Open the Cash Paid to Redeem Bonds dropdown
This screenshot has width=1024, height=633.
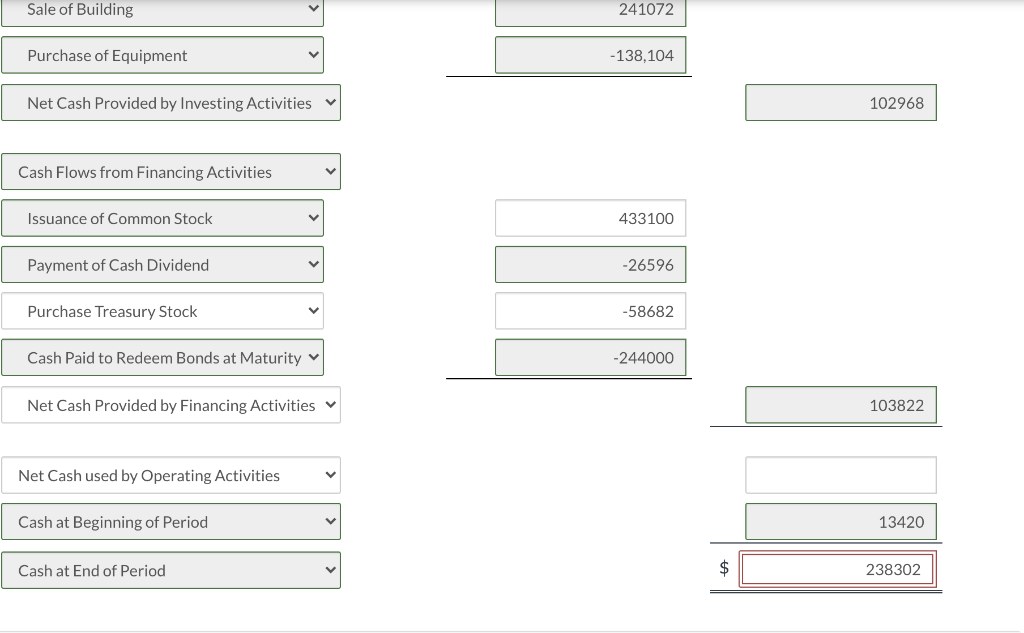pos(163,357)
